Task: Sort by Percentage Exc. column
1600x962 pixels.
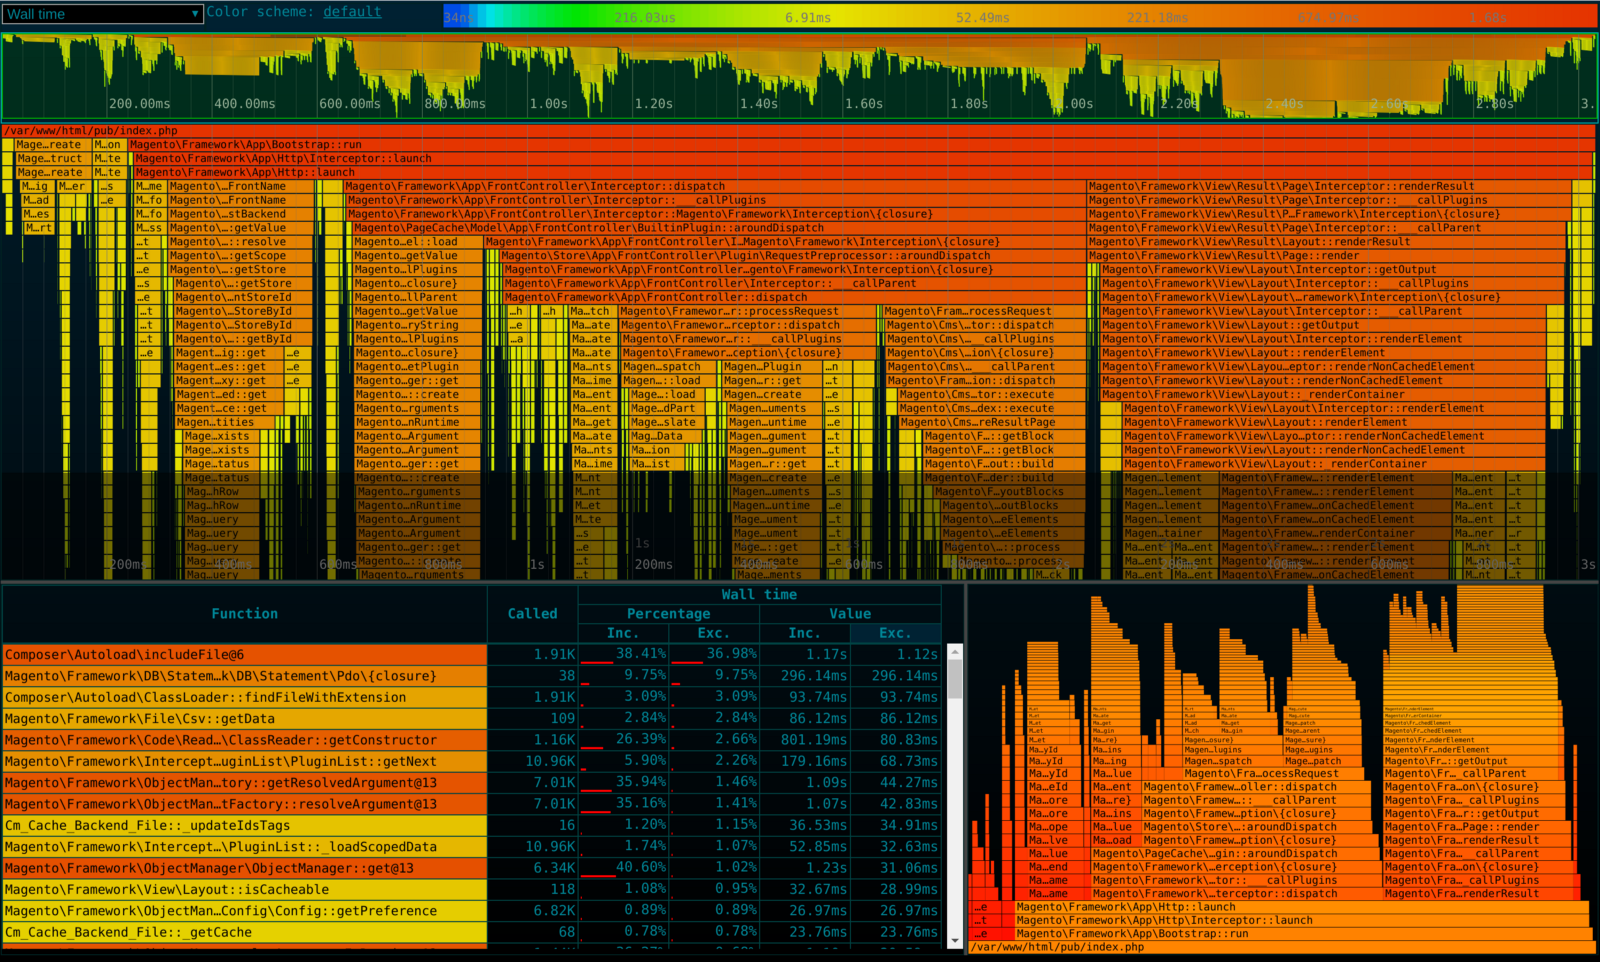Action: [714, 633]
